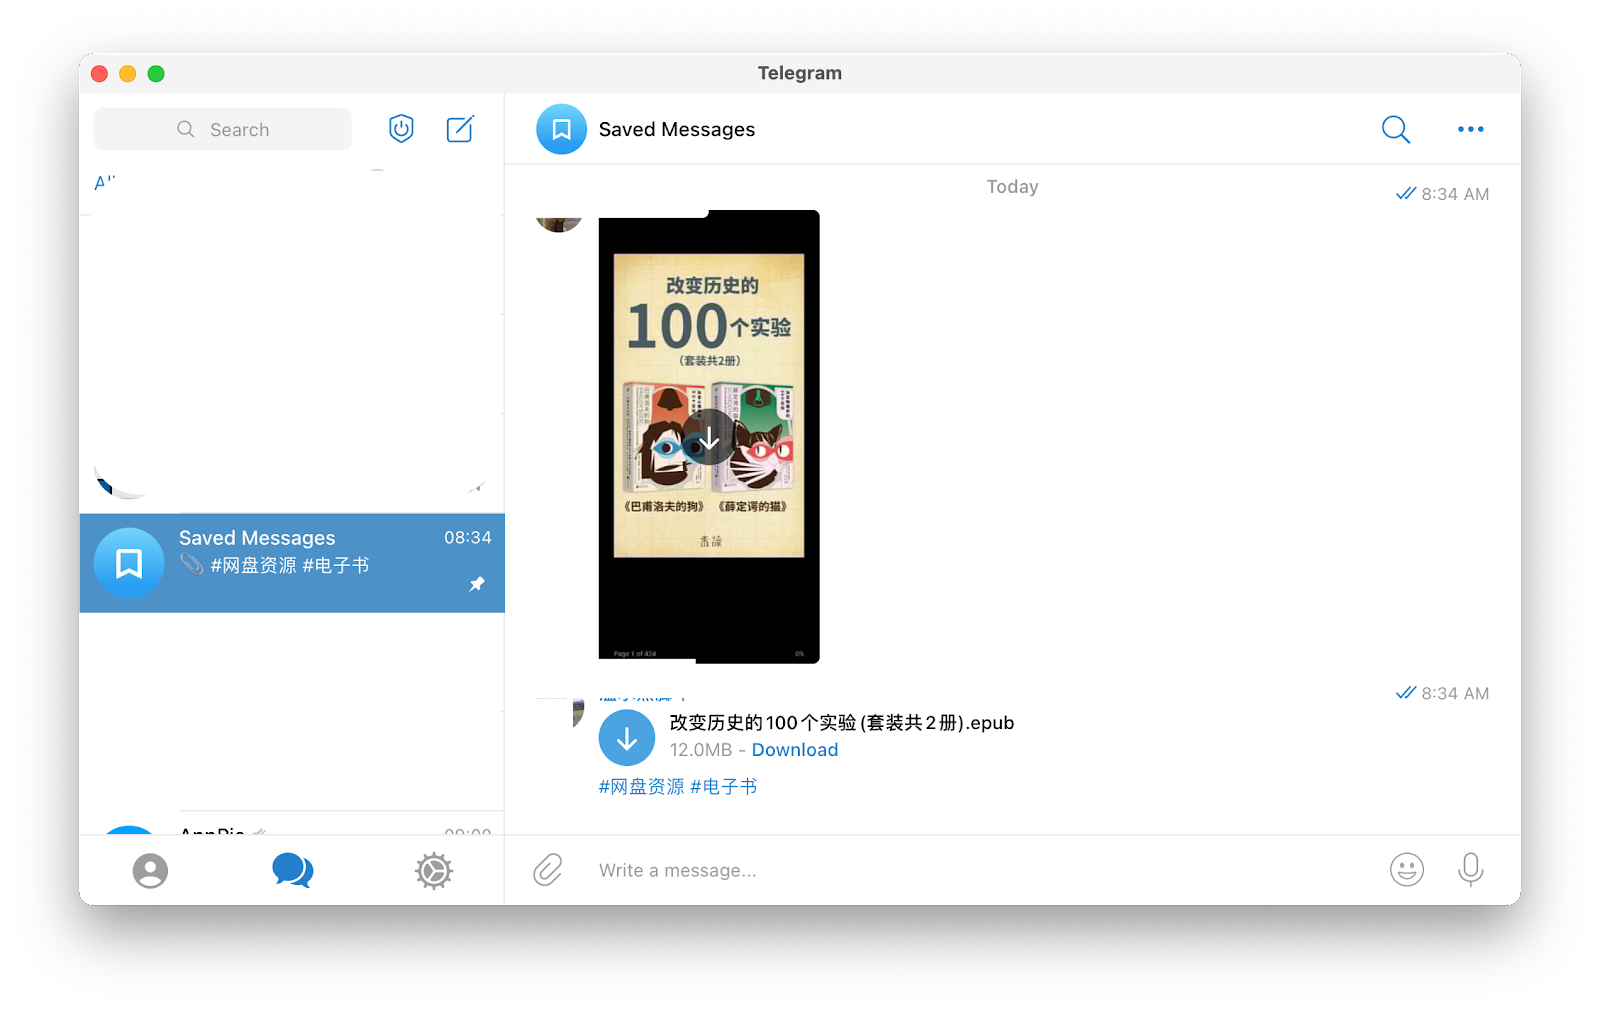
Task: Click the green macOS zoom window button
Action: pyautogui.click(x=156, y=73)
